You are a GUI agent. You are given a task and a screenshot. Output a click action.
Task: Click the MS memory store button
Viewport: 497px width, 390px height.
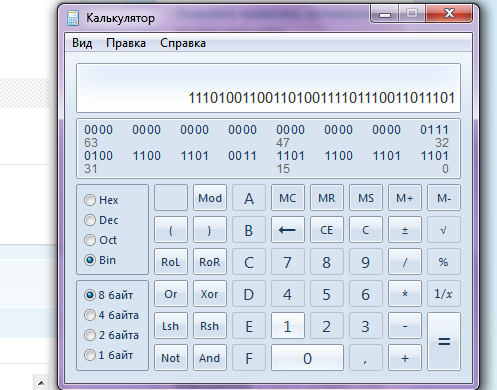coord(366,198)
